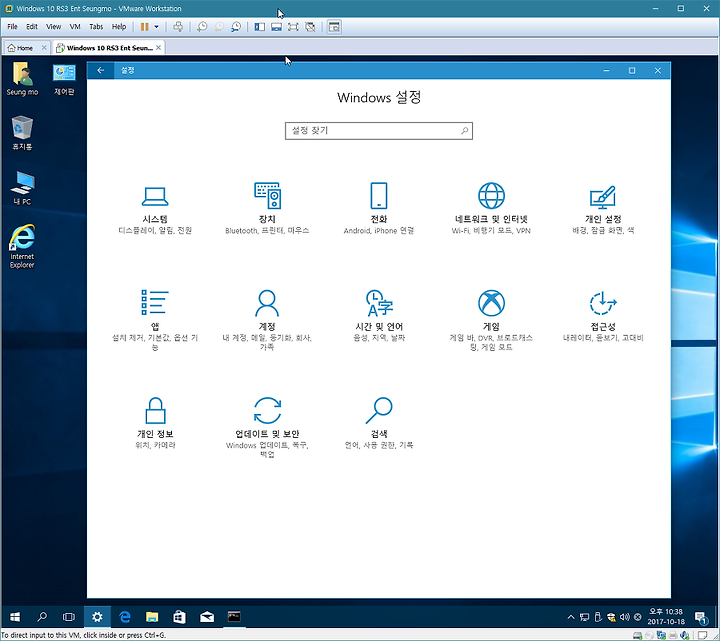Open the taskbar clock showing 10:38
Image resolution: width=720 pixels, height=641 pixels.
pos(666,617)
